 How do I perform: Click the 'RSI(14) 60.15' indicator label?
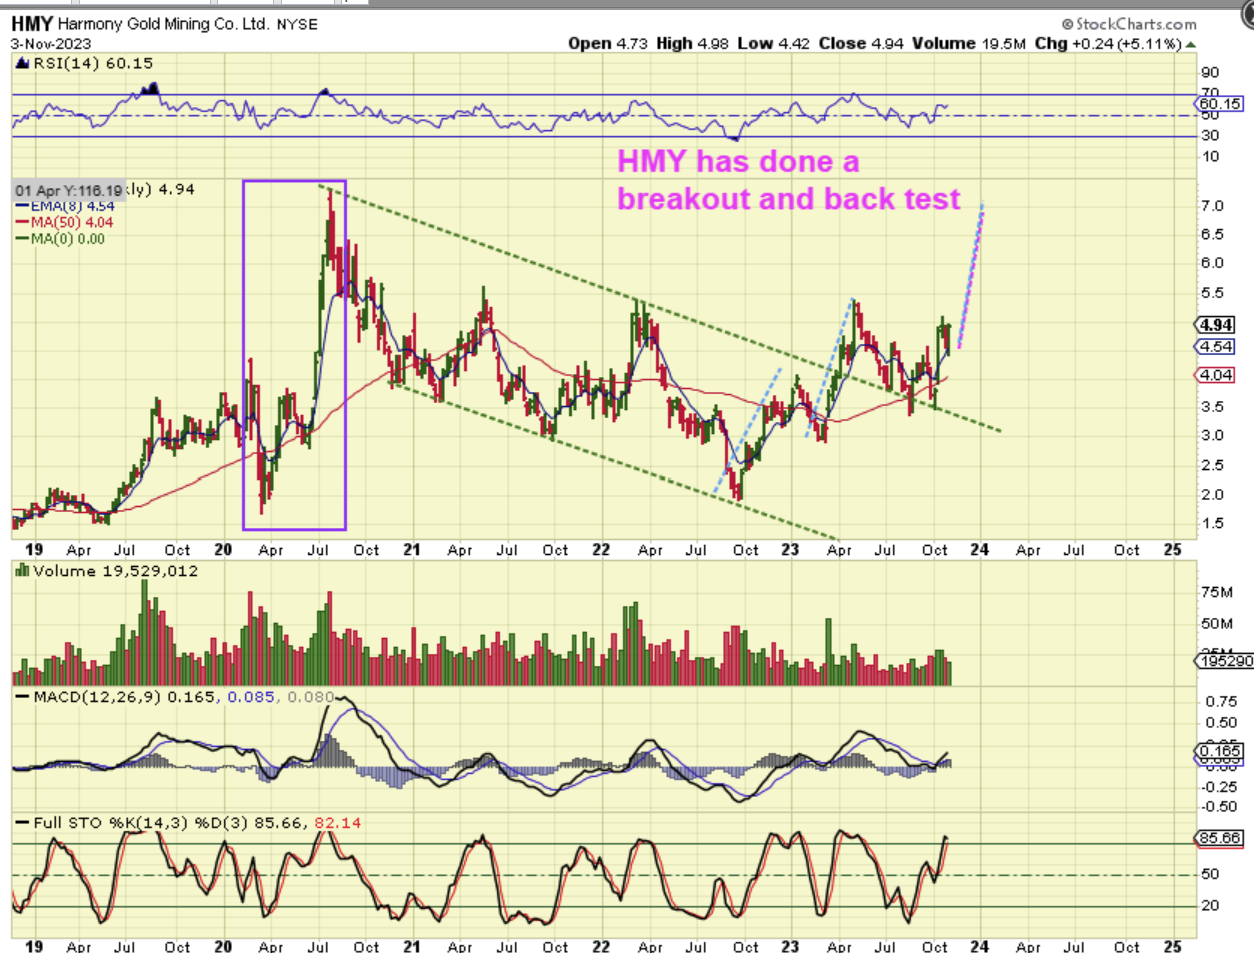93,63
